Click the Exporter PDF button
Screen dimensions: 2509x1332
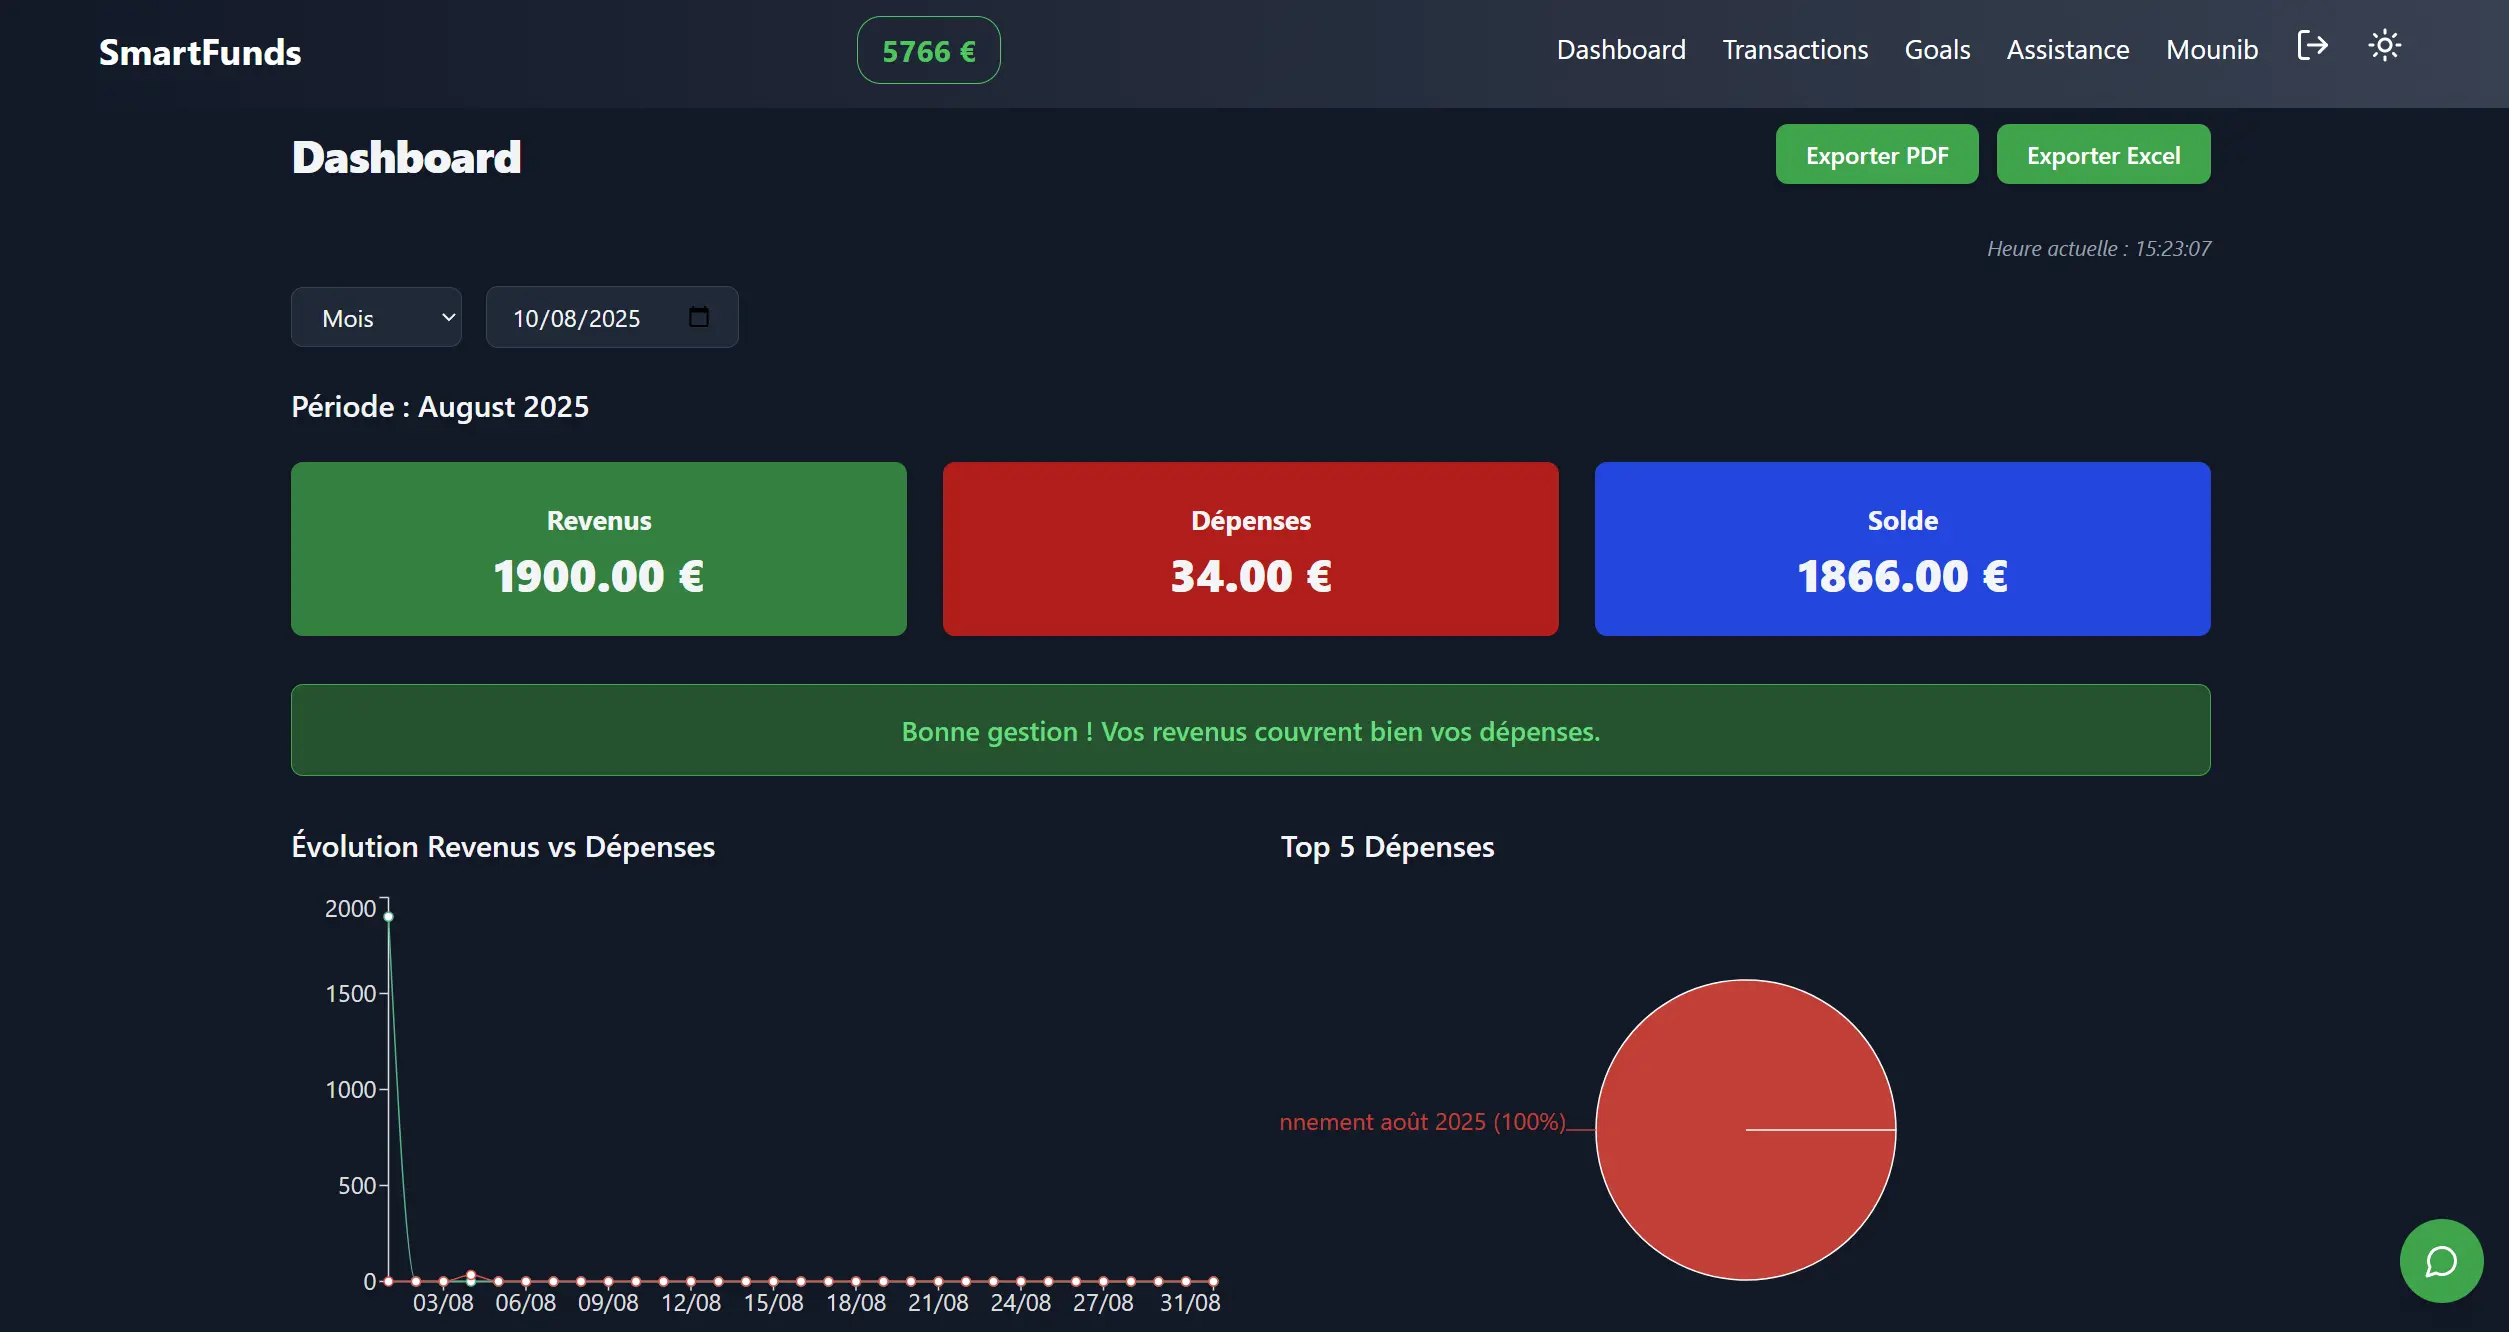click(1876, 155)
